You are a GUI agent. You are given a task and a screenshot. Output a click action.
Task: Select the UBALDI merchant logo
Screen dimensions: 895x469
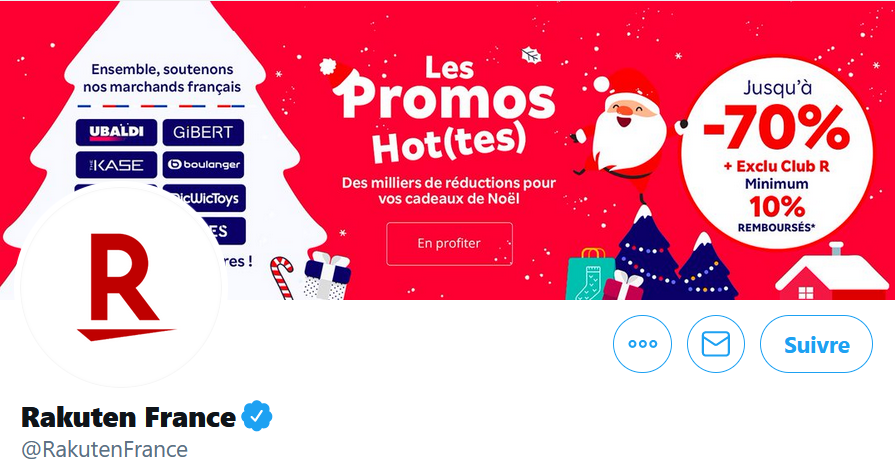116,132
